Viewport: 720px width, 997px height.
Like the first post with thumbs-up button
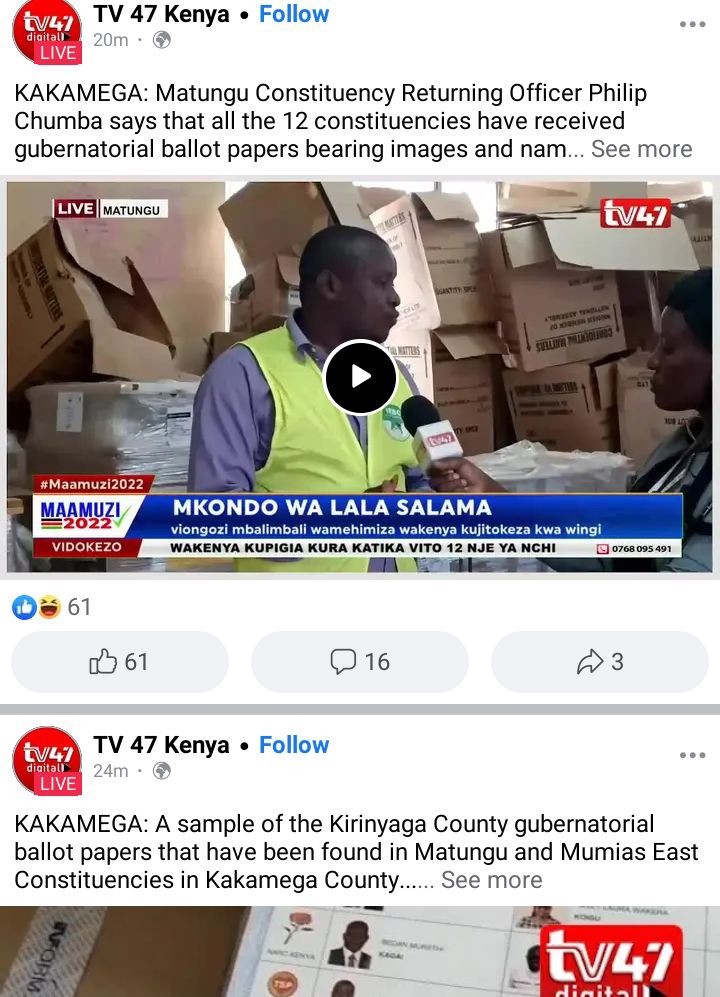[120, 662]
